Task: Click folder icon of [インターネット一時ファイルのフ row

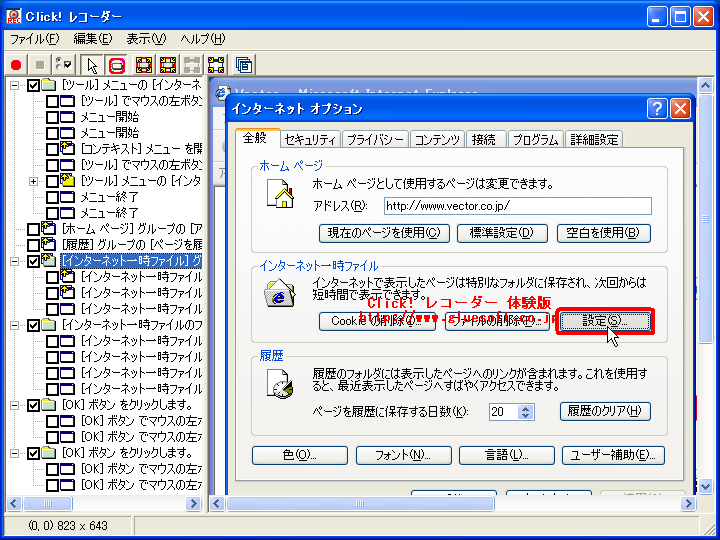Action: [49, 325]
